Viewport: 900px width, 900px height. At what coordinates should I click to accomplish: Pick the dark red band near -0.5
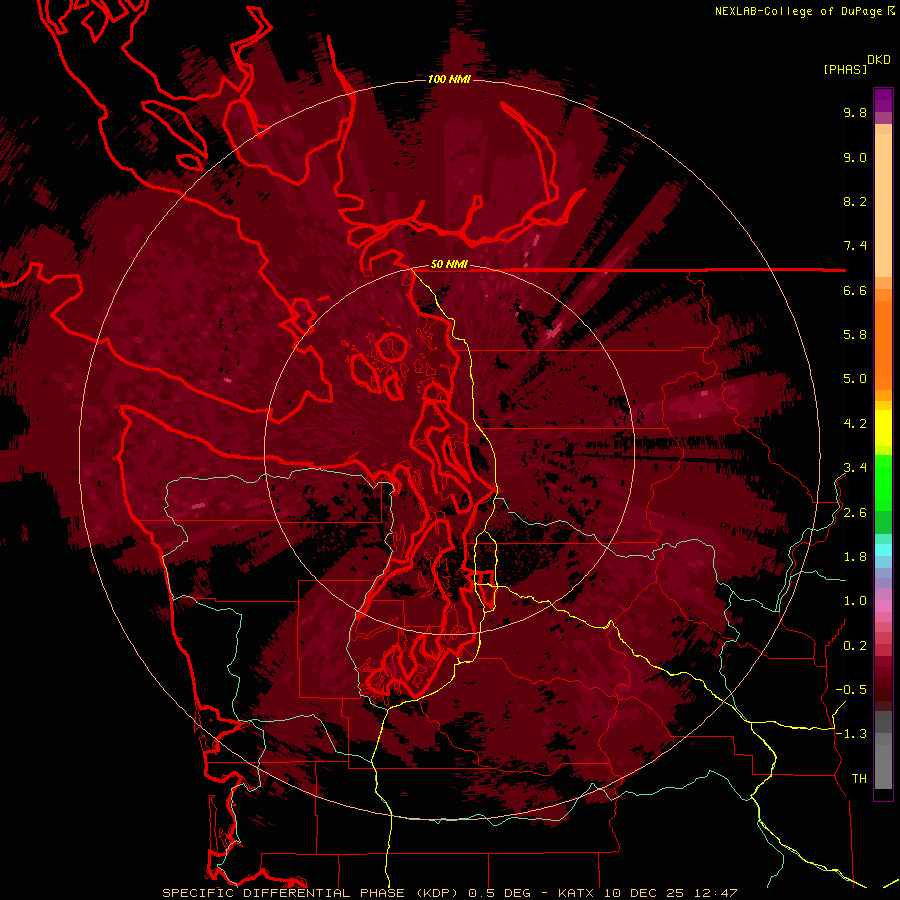tap(883, 689)
